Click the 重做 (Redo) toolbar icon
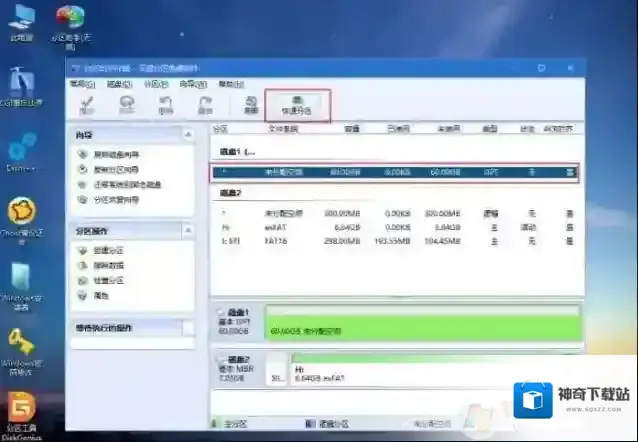This screenshot has height=442, width=638. [204, 105]
